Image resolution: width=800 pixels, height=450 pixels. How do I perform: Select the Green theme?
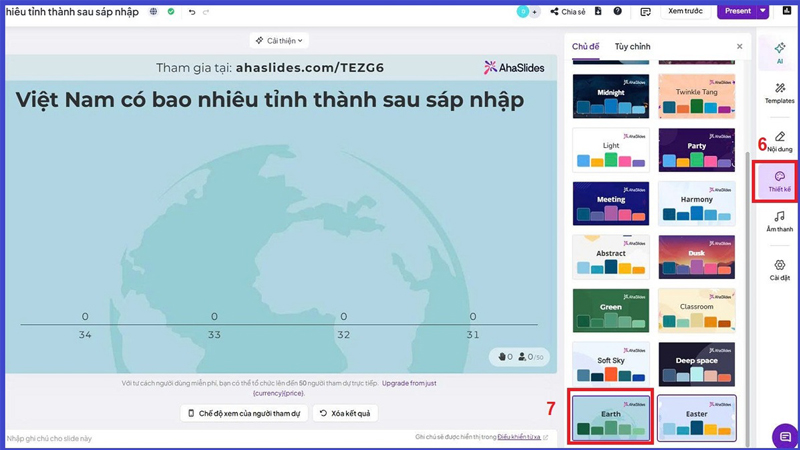click(611, 310)
